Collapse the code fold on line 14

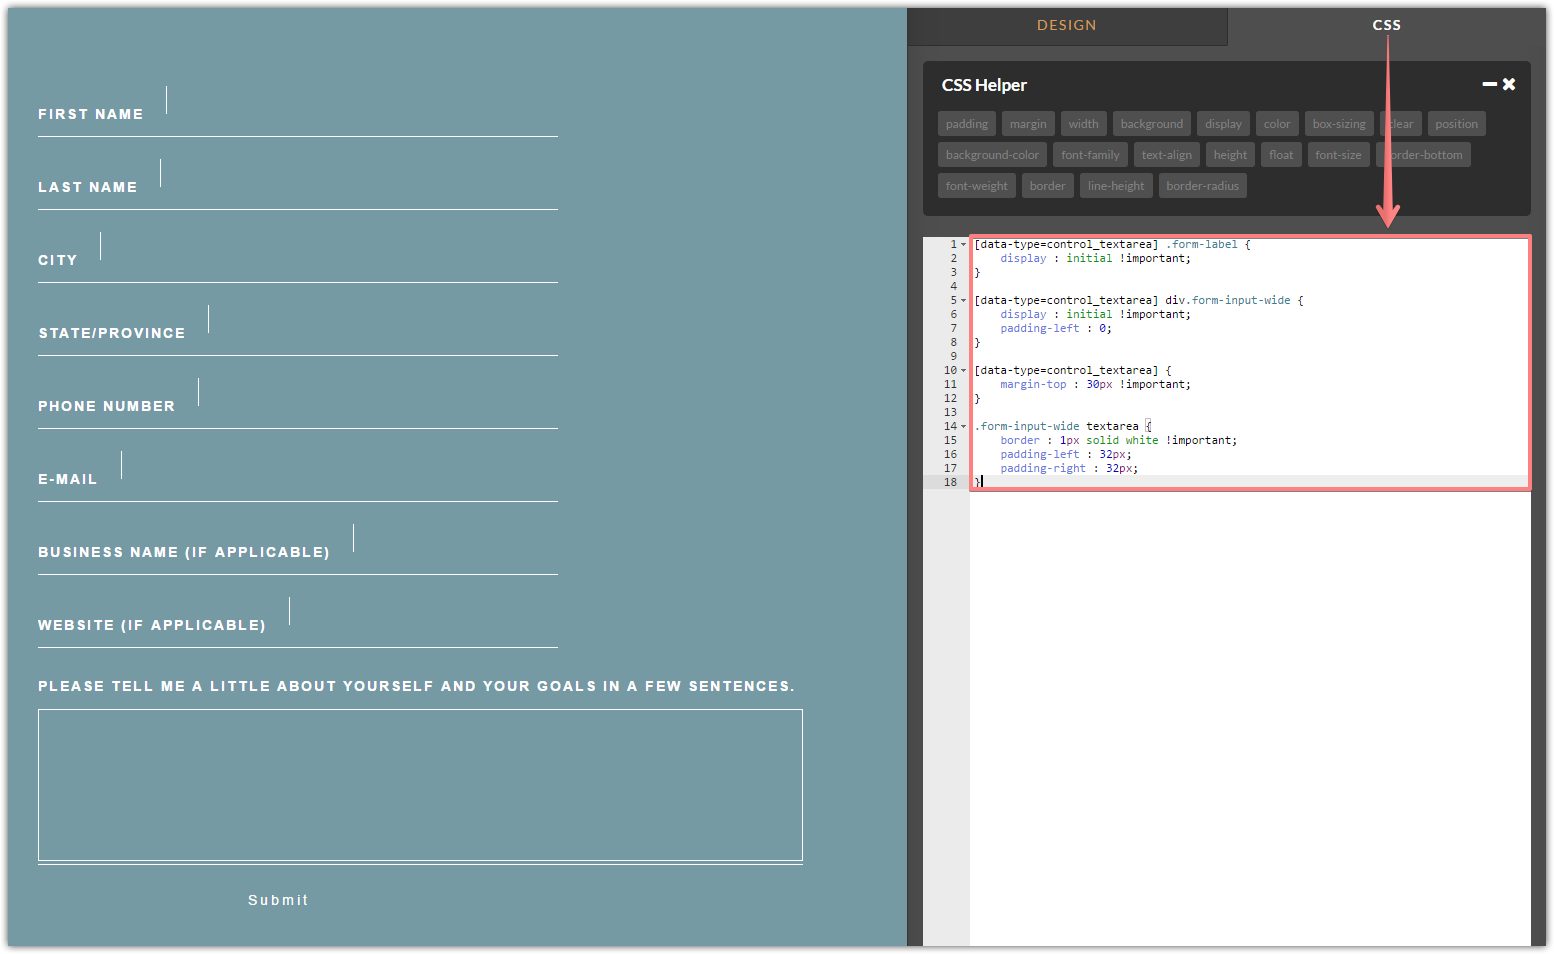point(961,425)
